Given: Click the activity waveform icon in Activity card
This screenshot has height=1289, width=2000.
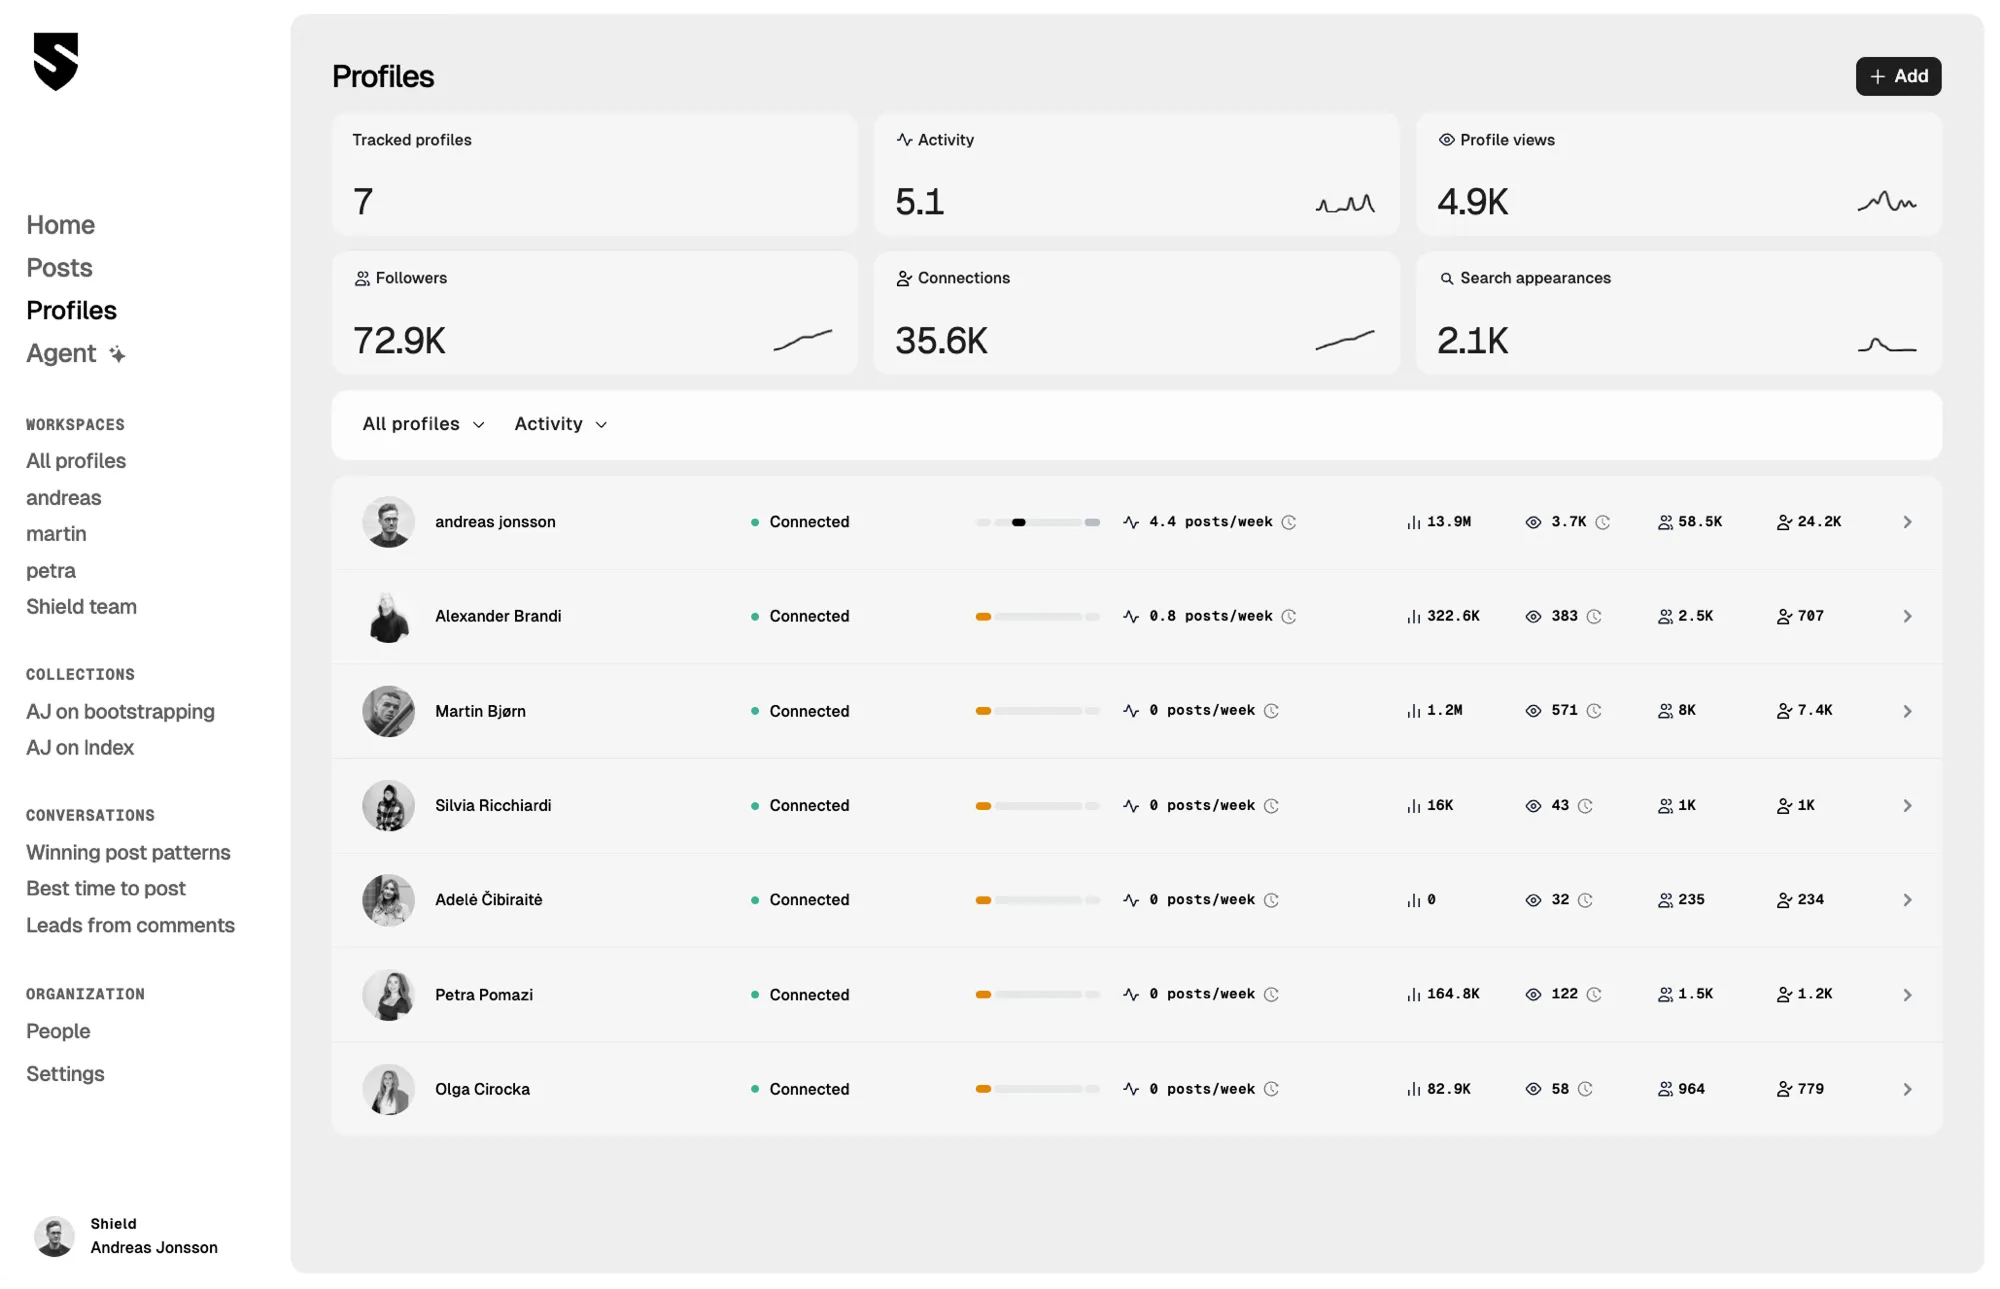Looking at the screenshot, I should coord(905,140).
